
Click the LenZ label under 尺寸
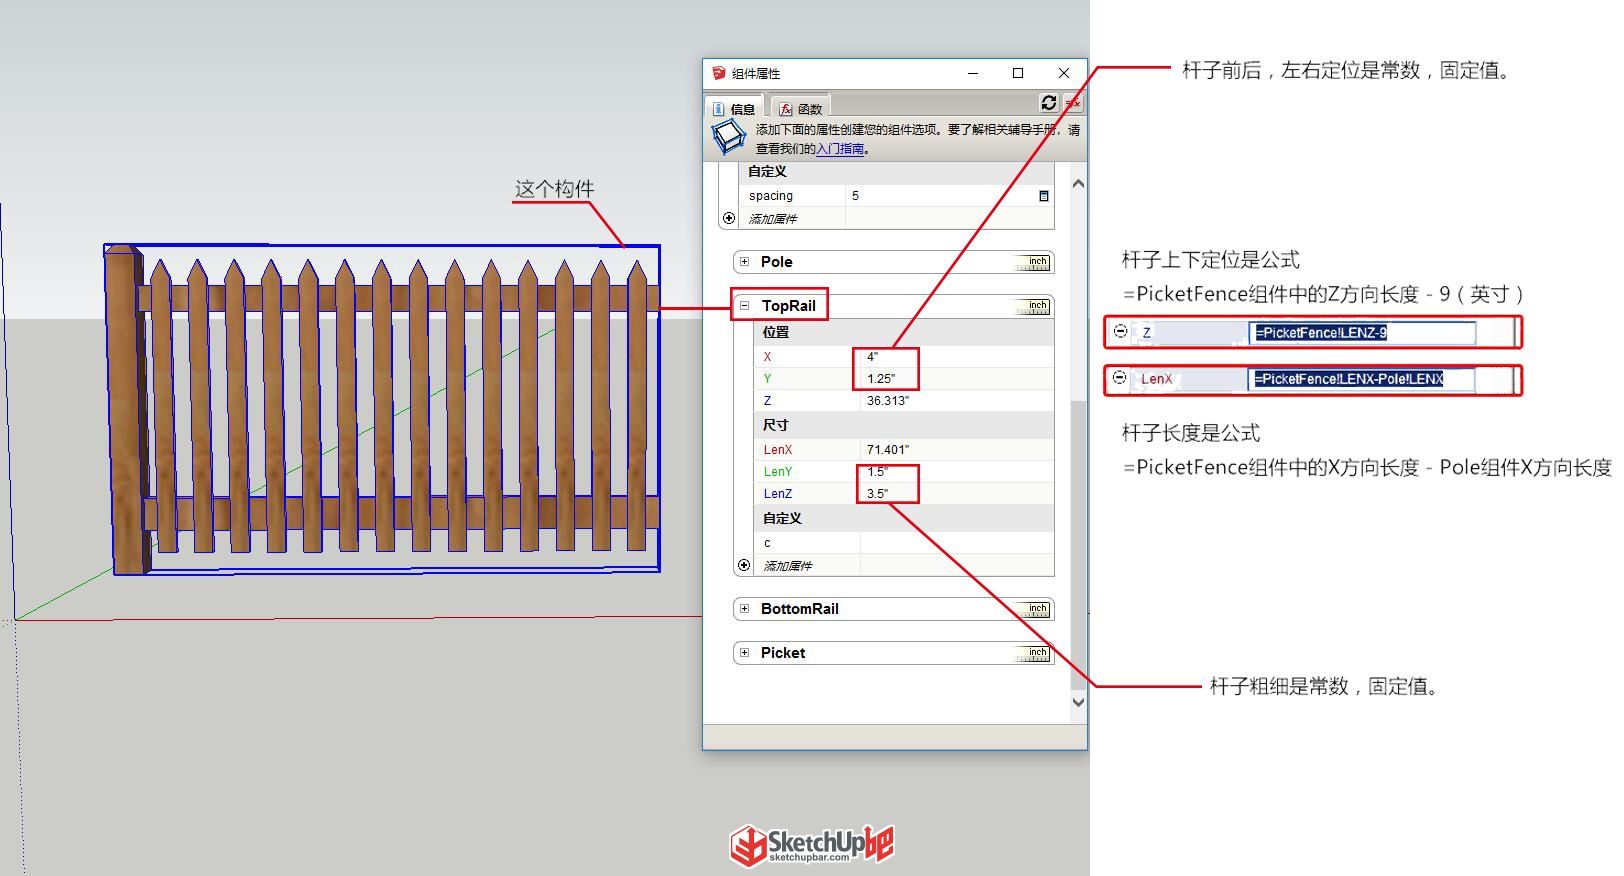click(x=778, y=494)
